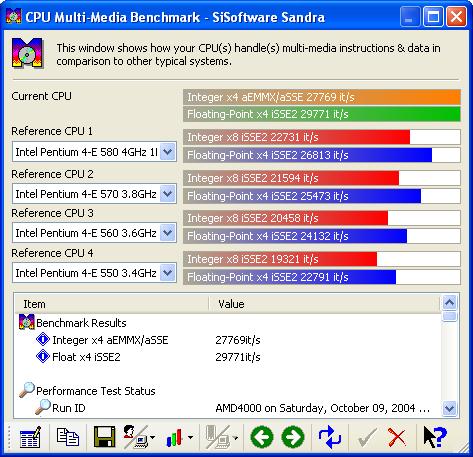Select the Benchmark Results tree item
Viewport: 473px width, 457px height.
[x=81, y=323]
